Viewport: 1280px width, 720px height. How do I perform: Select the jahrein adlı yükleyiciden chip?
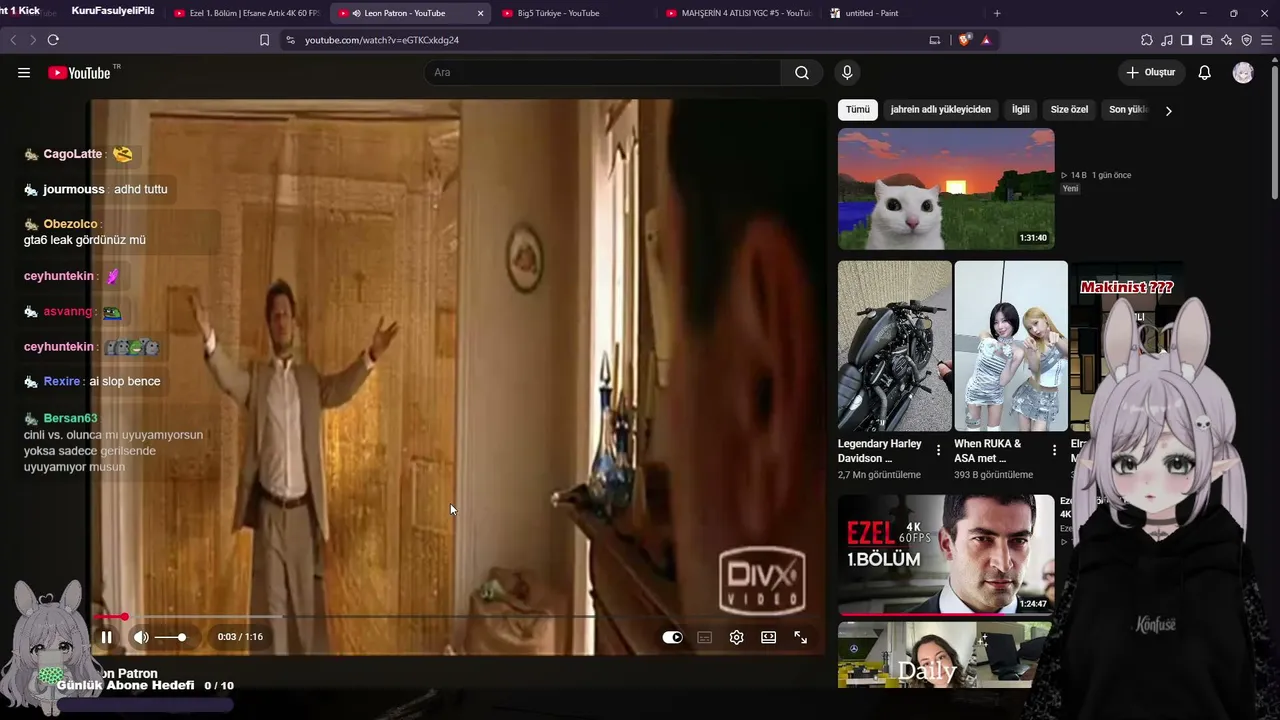pyautogui.click(x=941, y=110)
